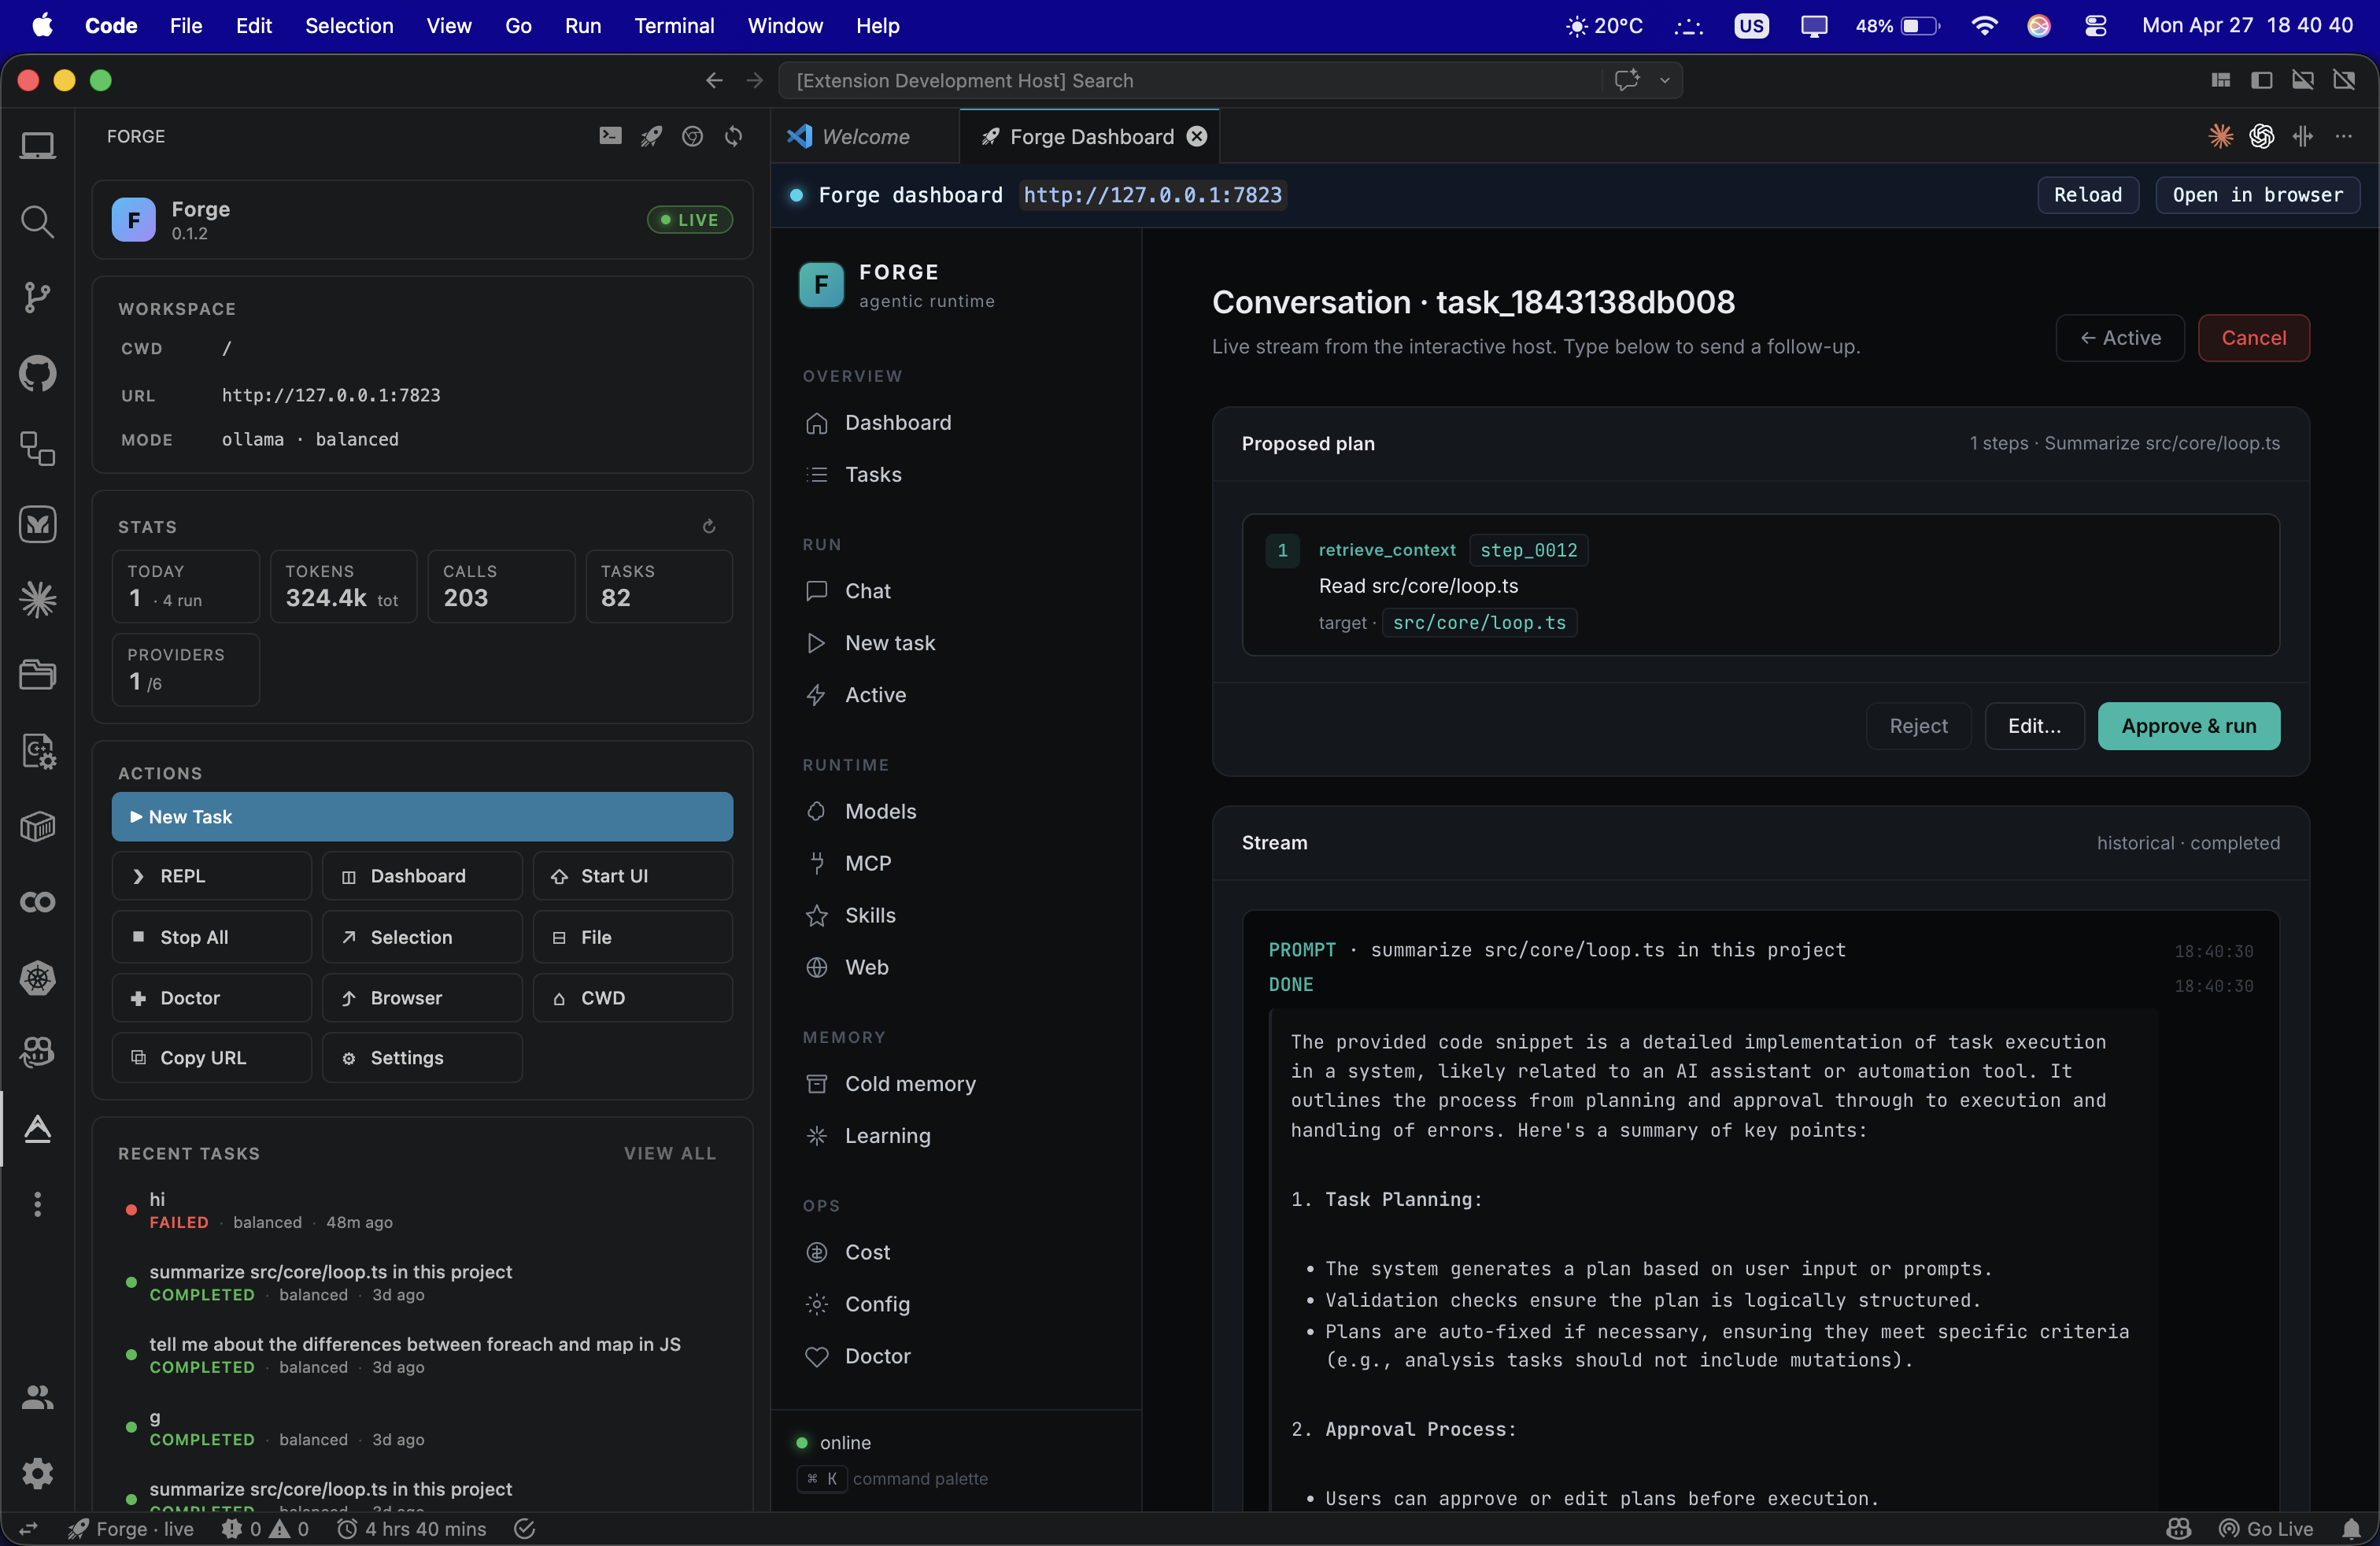The width and height of the screenshot is (2380, 1546).
Task: Launch the rocket icon in the Forge sidebar
Action: pyautogui.click(x=650, y=136)
